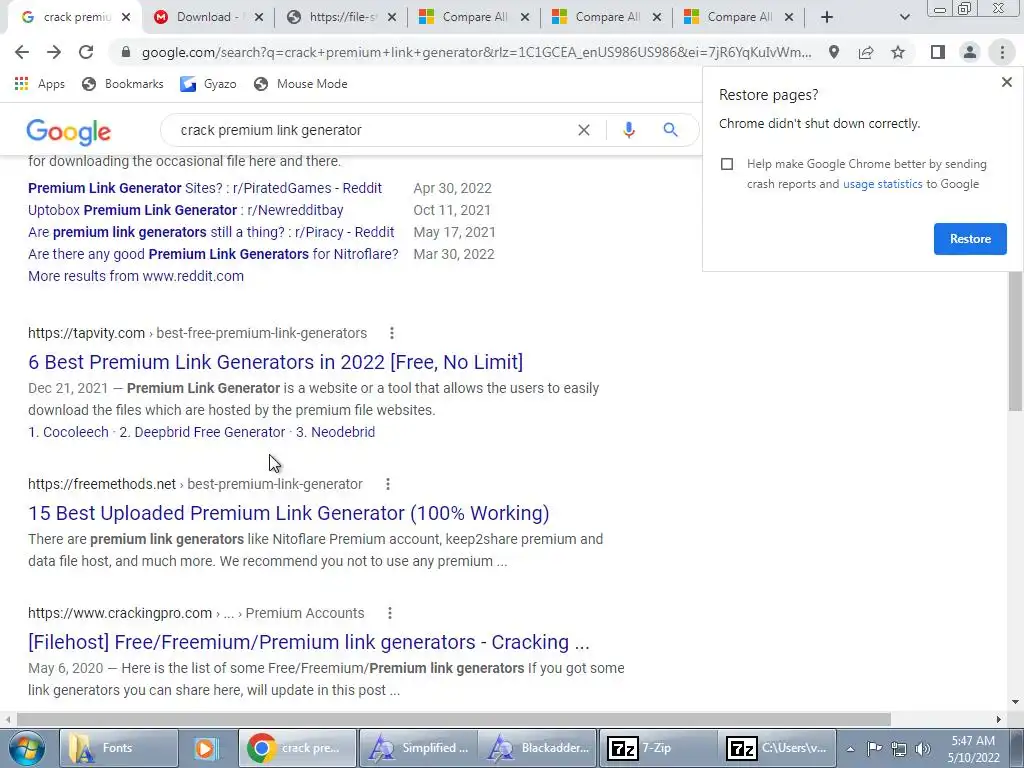Click the vertical page scrollbar thumb

[x=1015, y=340]
